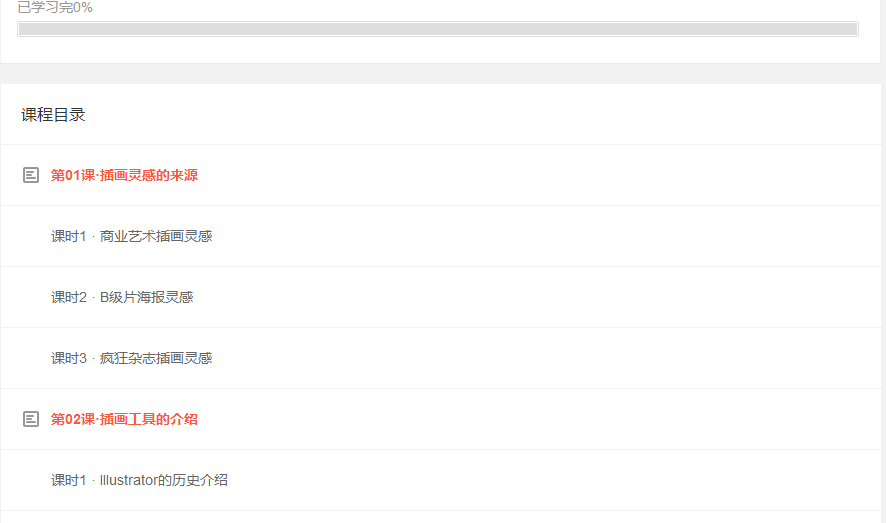Open lesson 商业艺术插画灵感
The height and width of the screenshot is (523, 886).
click(441, 236)
